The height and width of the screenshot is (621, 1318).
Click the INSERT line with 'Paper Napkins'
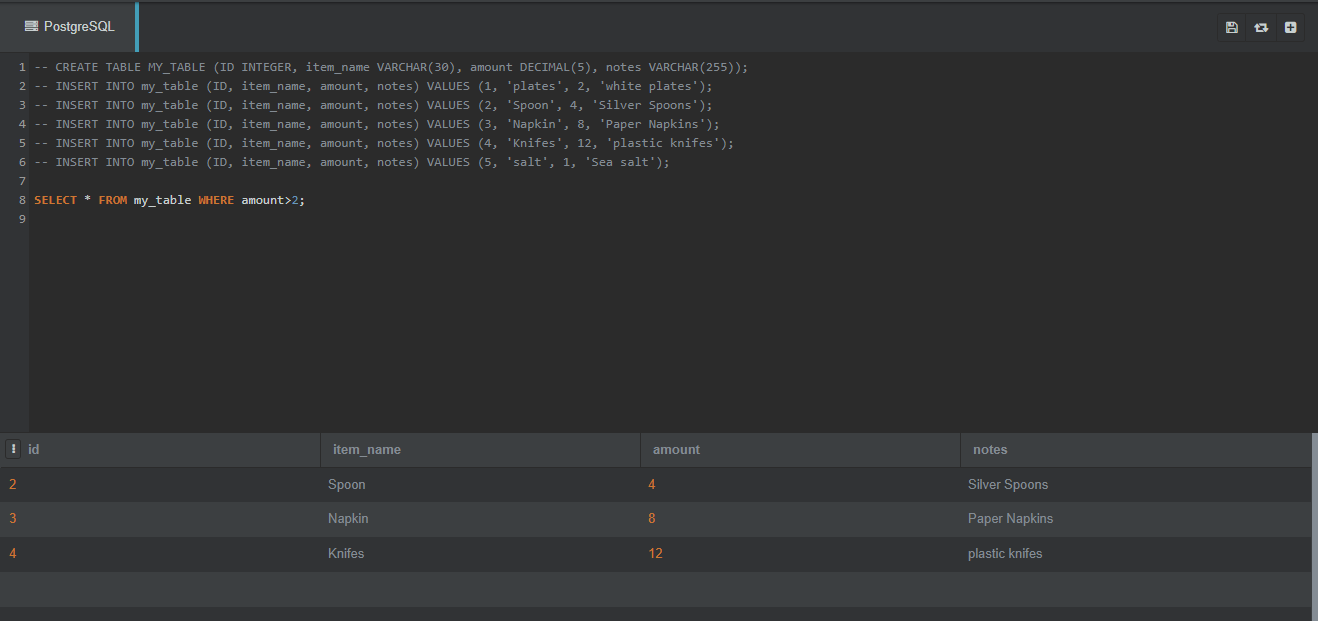[x=377, y=124]
